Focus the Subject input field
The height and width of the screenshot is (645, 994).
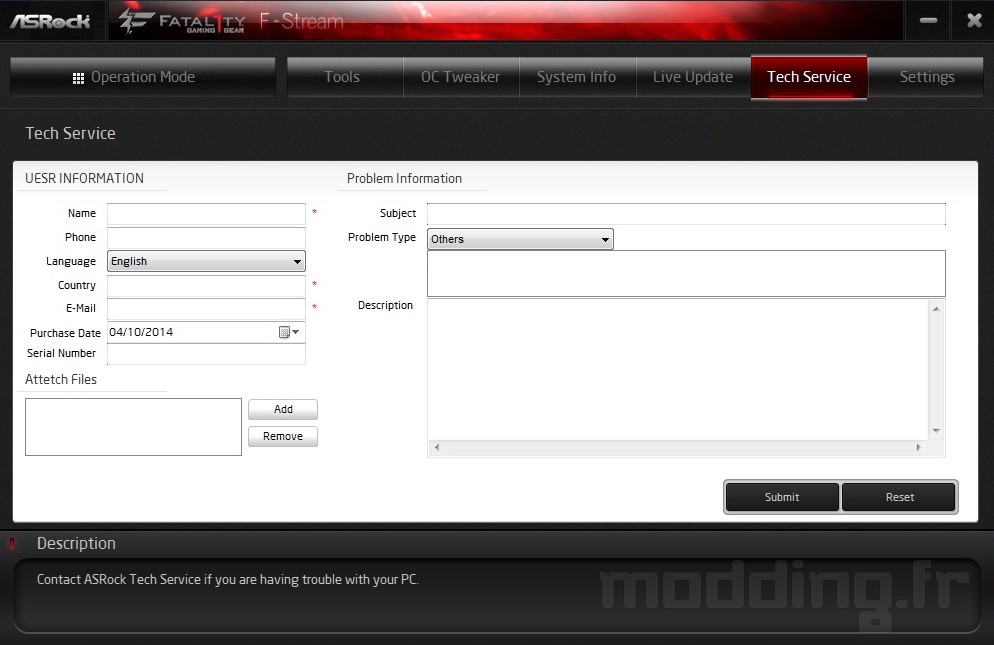coord(686,214)
